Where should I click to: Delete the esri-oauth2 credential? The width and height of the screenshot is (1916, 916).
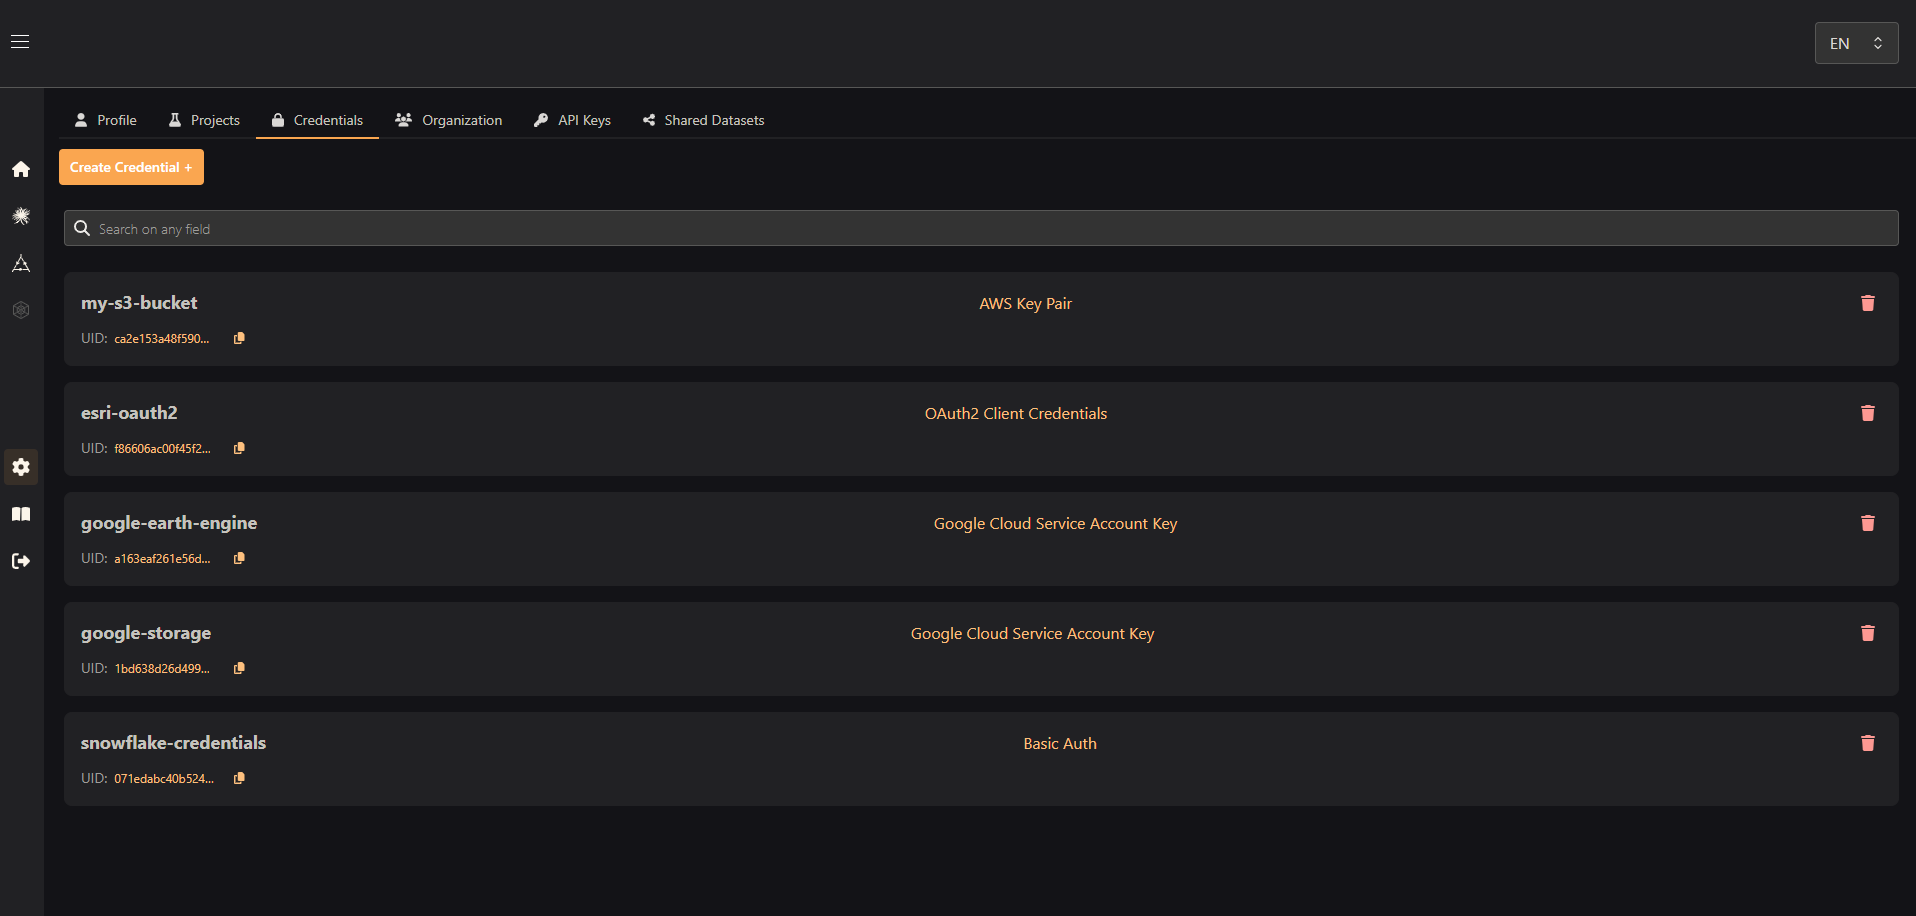pos(1867,413)
